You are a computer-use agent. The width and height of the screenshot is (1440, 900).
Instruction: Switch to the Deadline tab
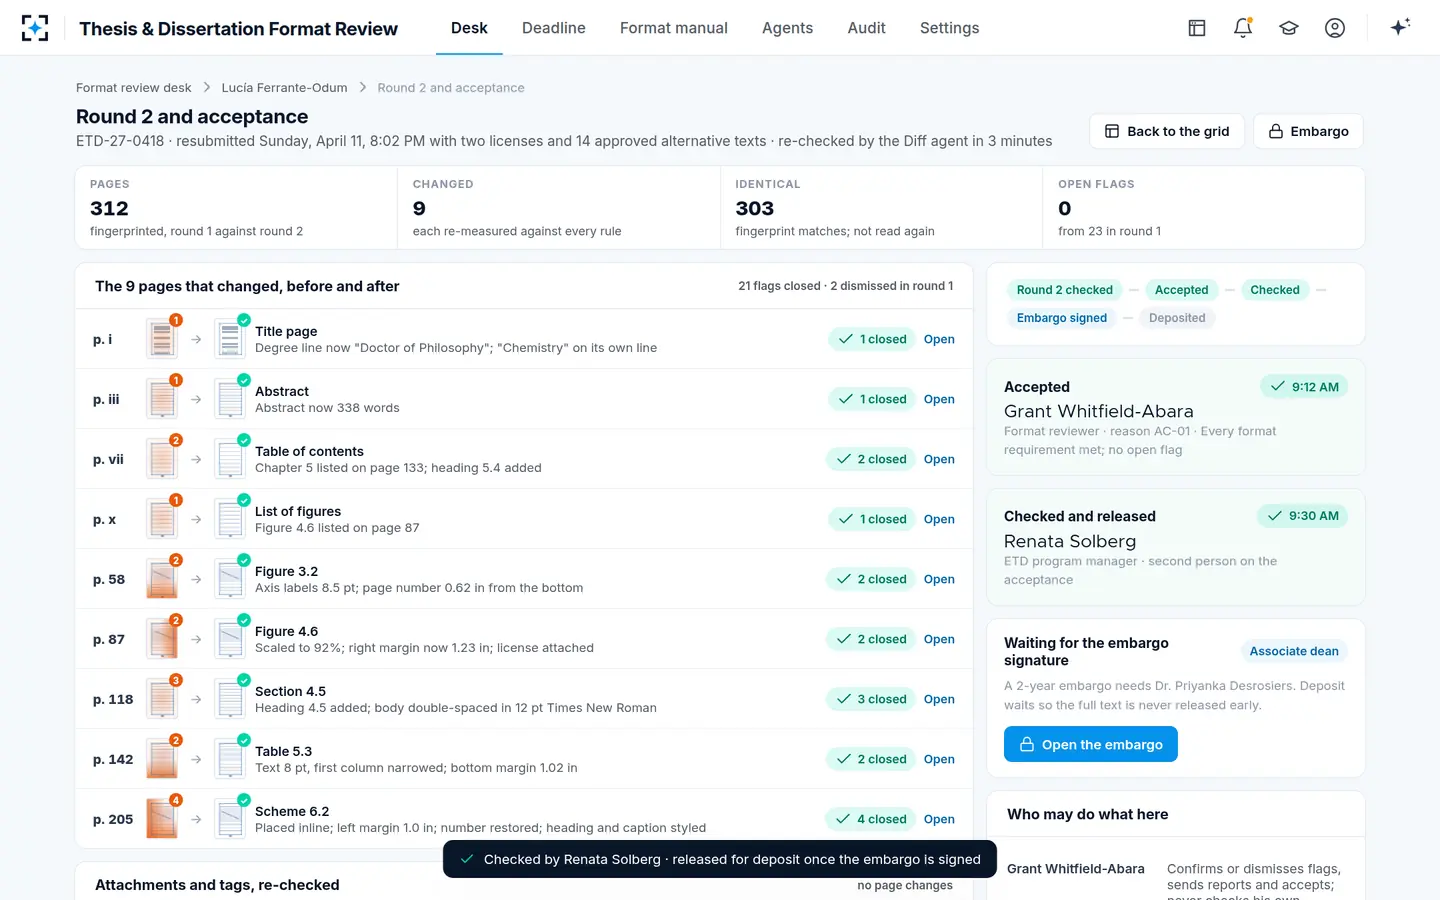pos(554,28)
